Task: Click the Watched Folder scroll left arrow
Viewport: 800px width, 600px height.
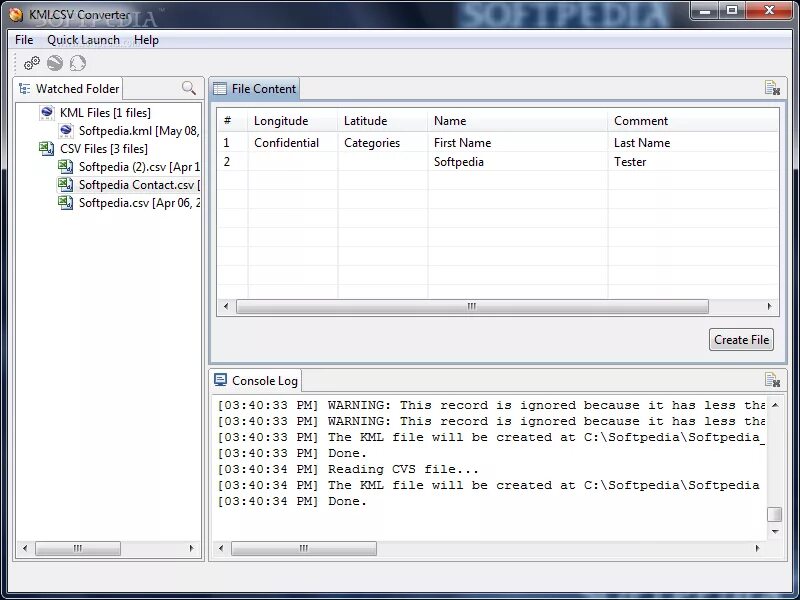Action: pos(25,548)
